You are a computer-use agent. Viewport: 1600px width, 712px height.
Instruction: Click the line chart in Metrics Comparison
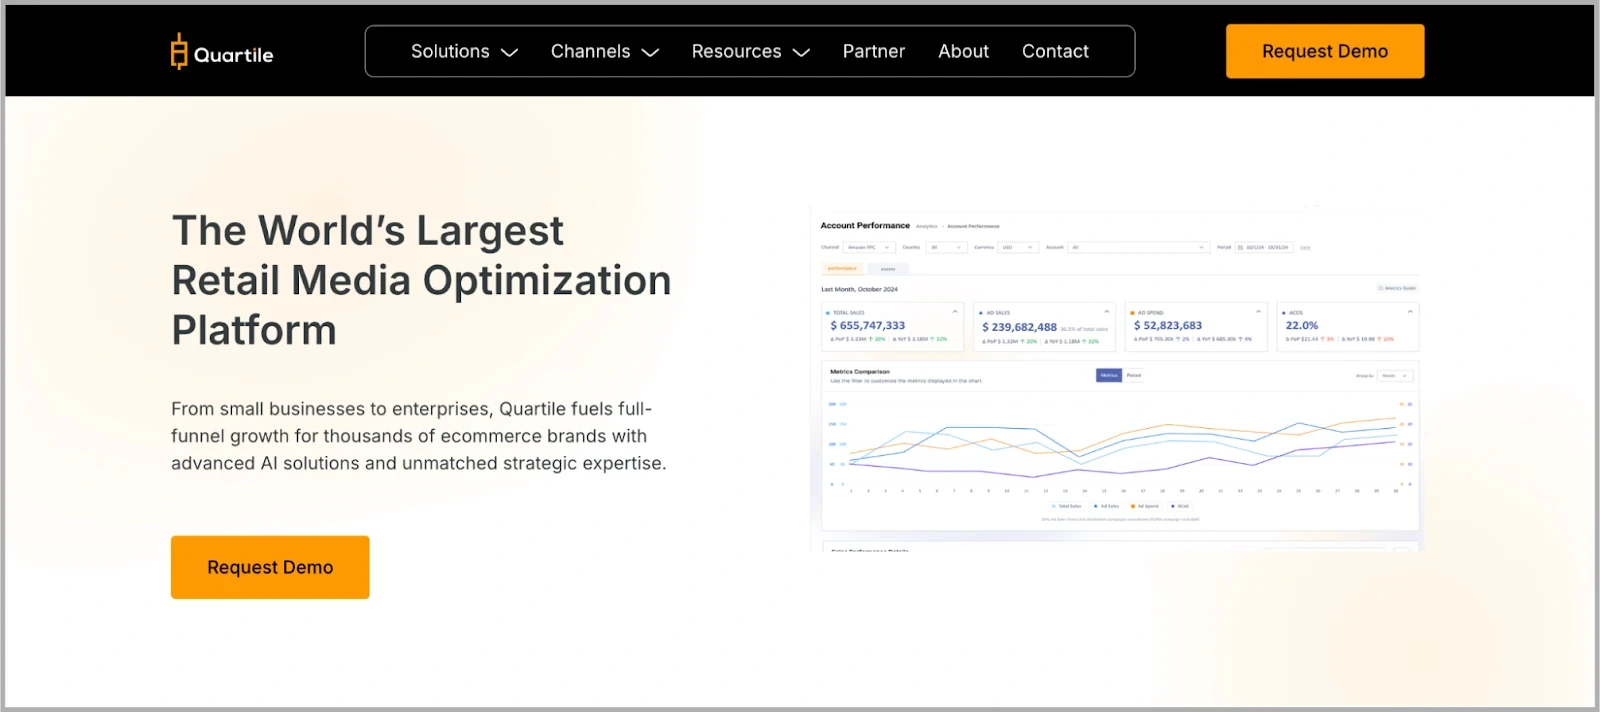[1120, 445]
